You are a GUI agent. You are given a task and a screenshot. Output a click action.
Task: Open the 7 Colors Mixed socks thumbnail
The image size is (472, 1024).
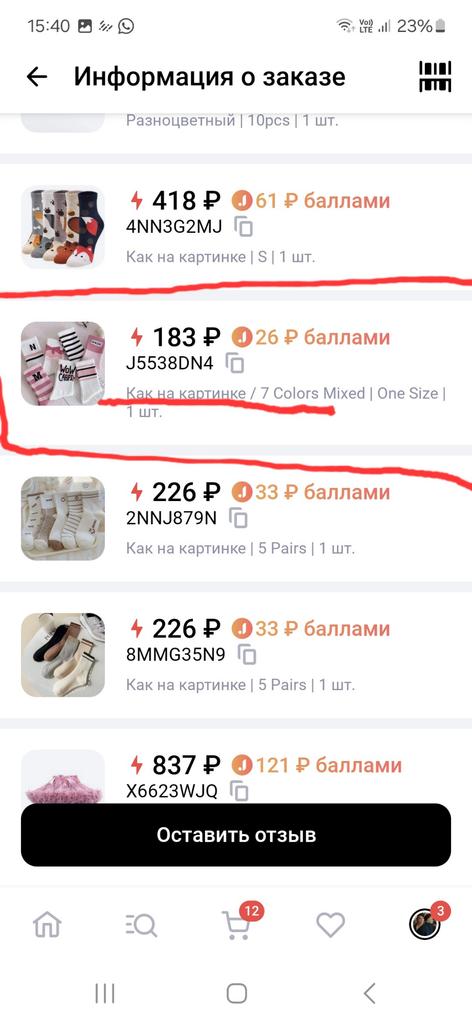tap(63, 363)
